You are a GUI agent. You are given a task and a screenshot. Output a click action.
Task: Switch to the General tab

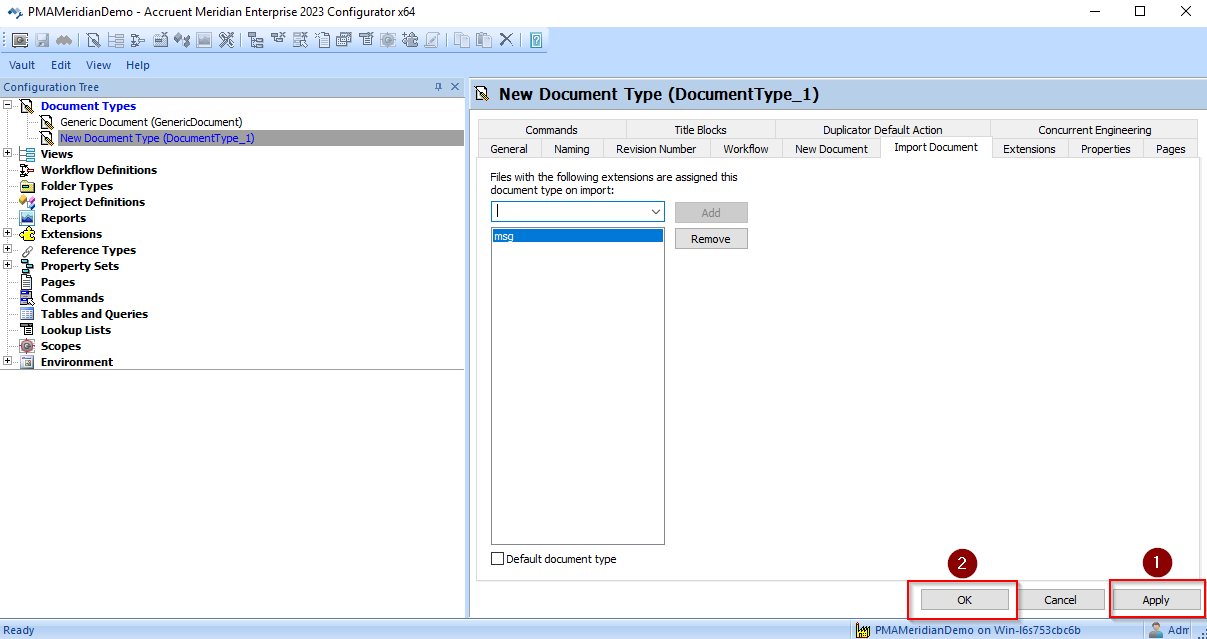click(x=509, y=149)
